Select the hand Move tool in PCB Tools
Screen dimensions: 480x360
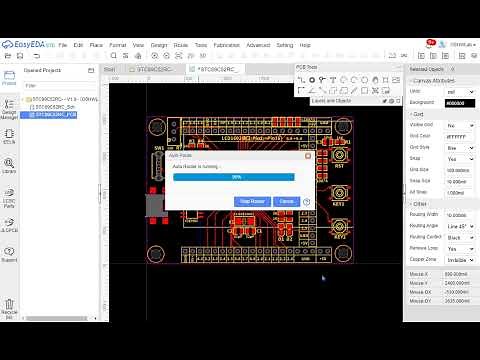(375, 80)
